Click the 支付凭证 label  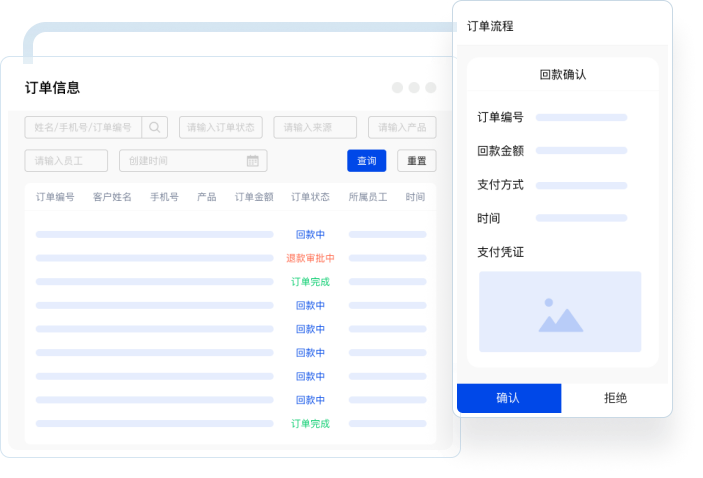pos(500,252)
